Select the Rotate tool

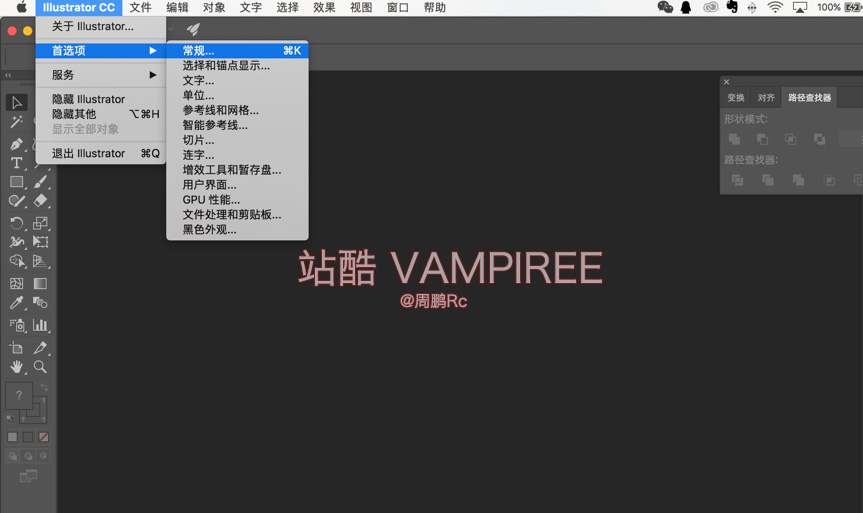click(x=17, y=223)
